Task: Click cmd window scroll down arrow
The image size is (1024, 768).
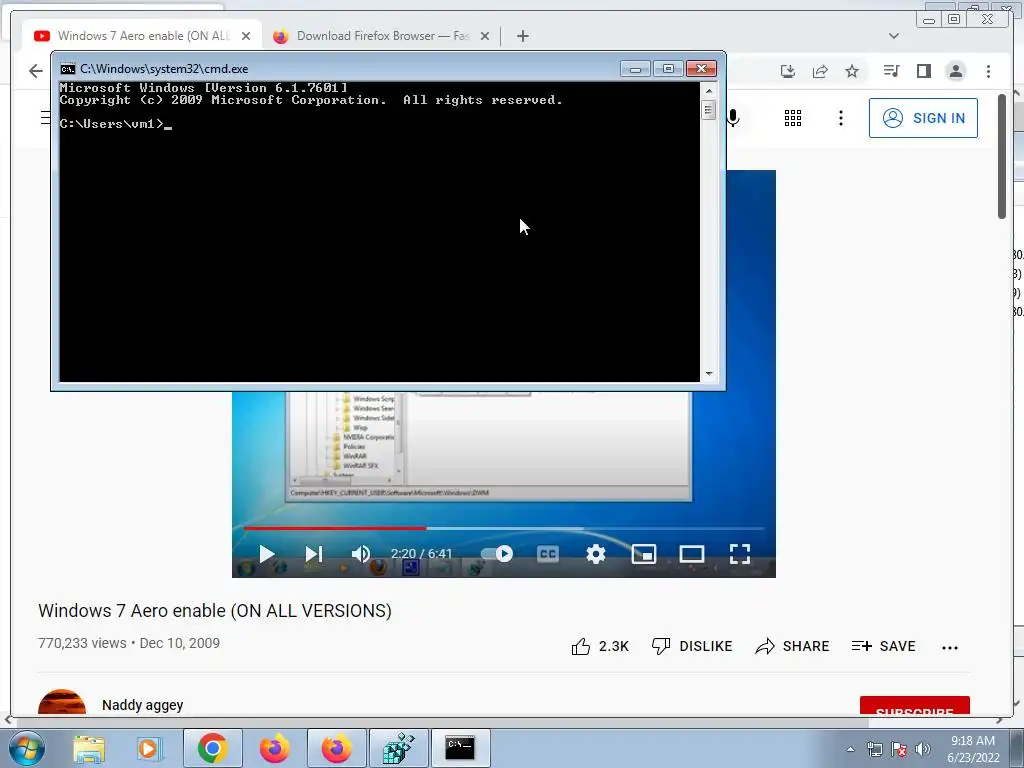Action: click(709, 374)
